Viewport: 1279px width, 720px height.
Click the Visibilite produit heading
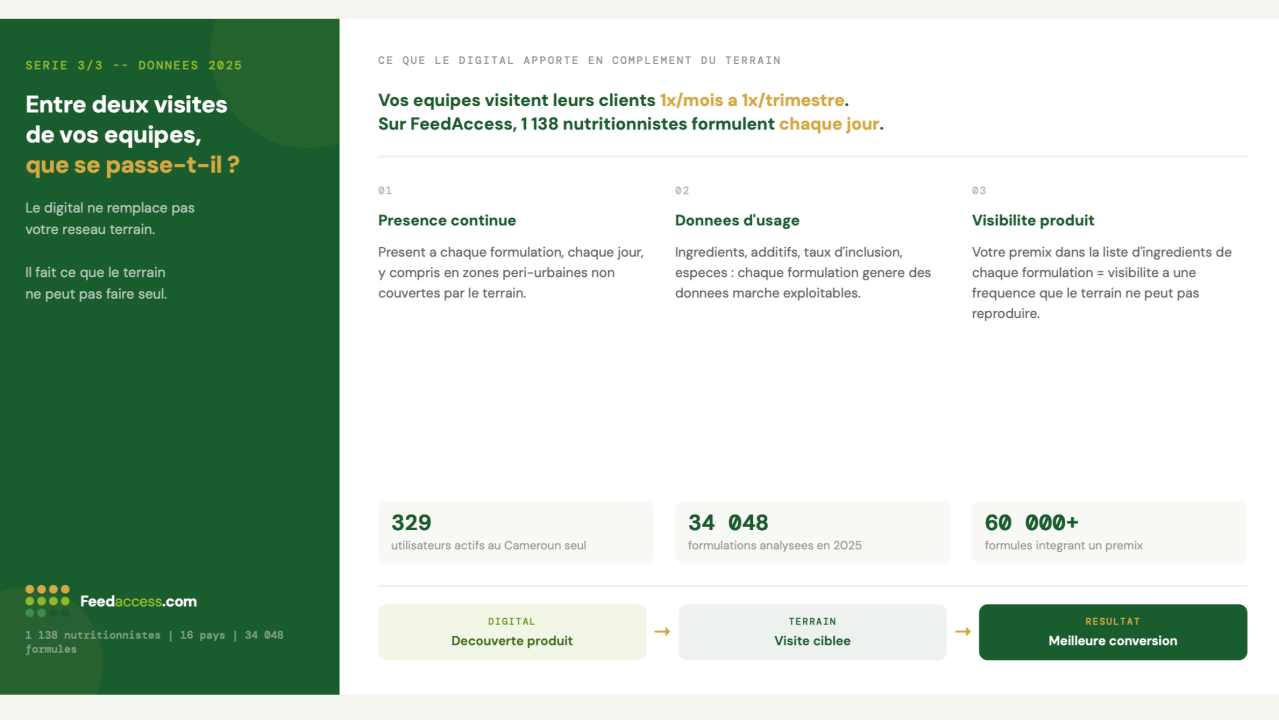[1033, 220]
